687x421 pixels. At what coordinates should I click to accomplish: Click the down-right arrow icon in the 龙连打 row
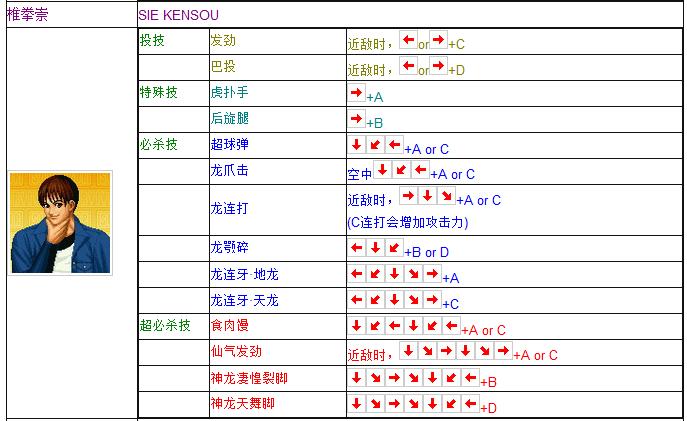coord(446,195)
